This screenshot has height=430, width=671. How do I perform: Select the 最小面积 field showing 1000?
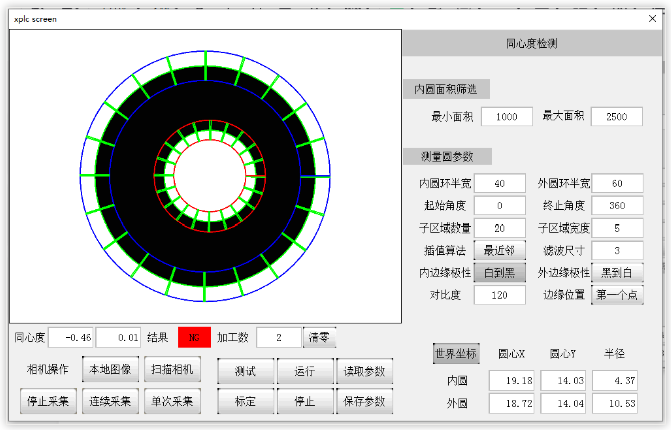[507, 117]
